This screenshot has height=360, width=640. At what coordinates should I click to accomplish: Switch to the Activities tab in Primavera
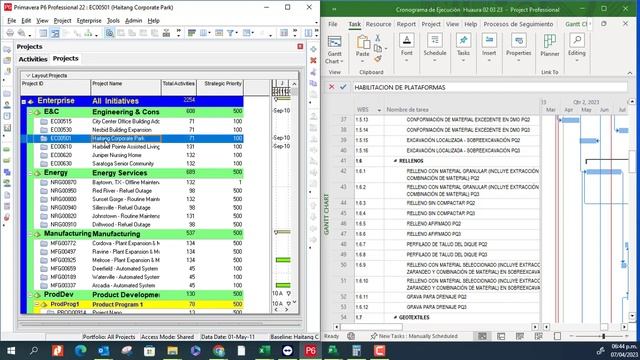point(33,59)
